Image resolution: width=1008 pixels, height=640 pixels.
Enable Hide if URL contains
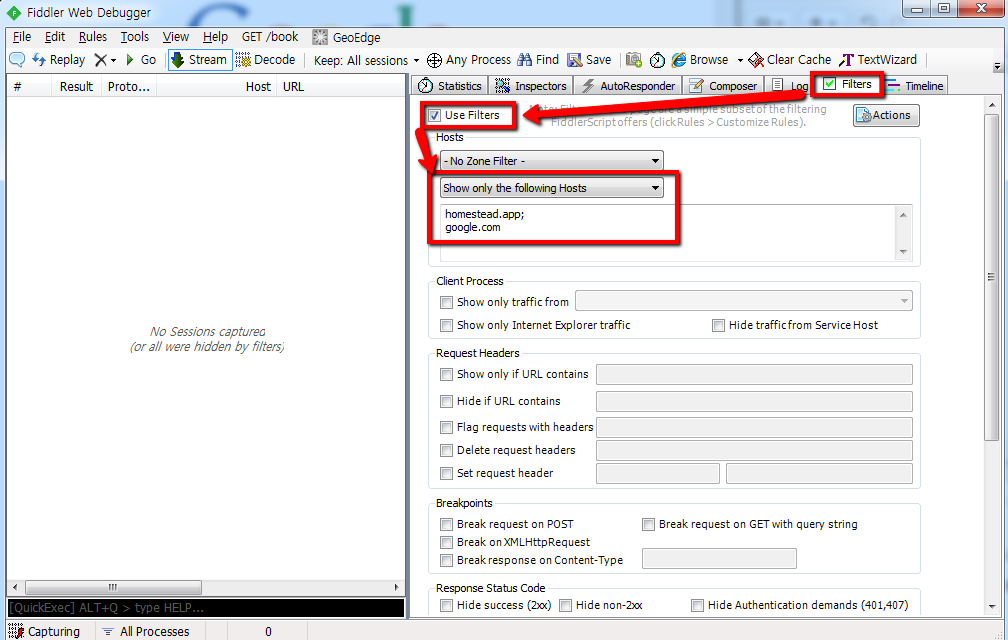click(446, 401)
